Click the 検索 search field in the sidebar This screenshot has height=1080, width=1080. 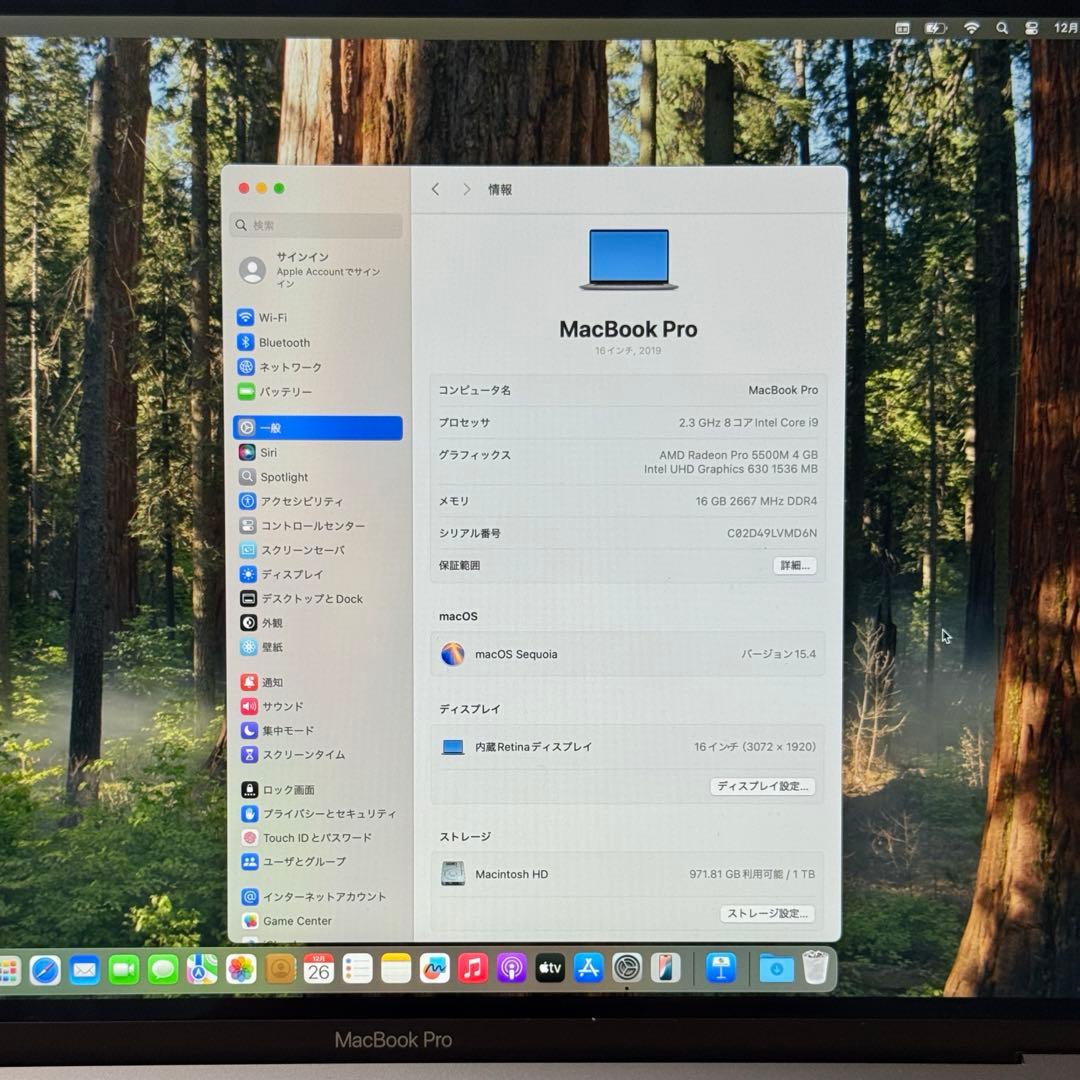tap(316, 225)
